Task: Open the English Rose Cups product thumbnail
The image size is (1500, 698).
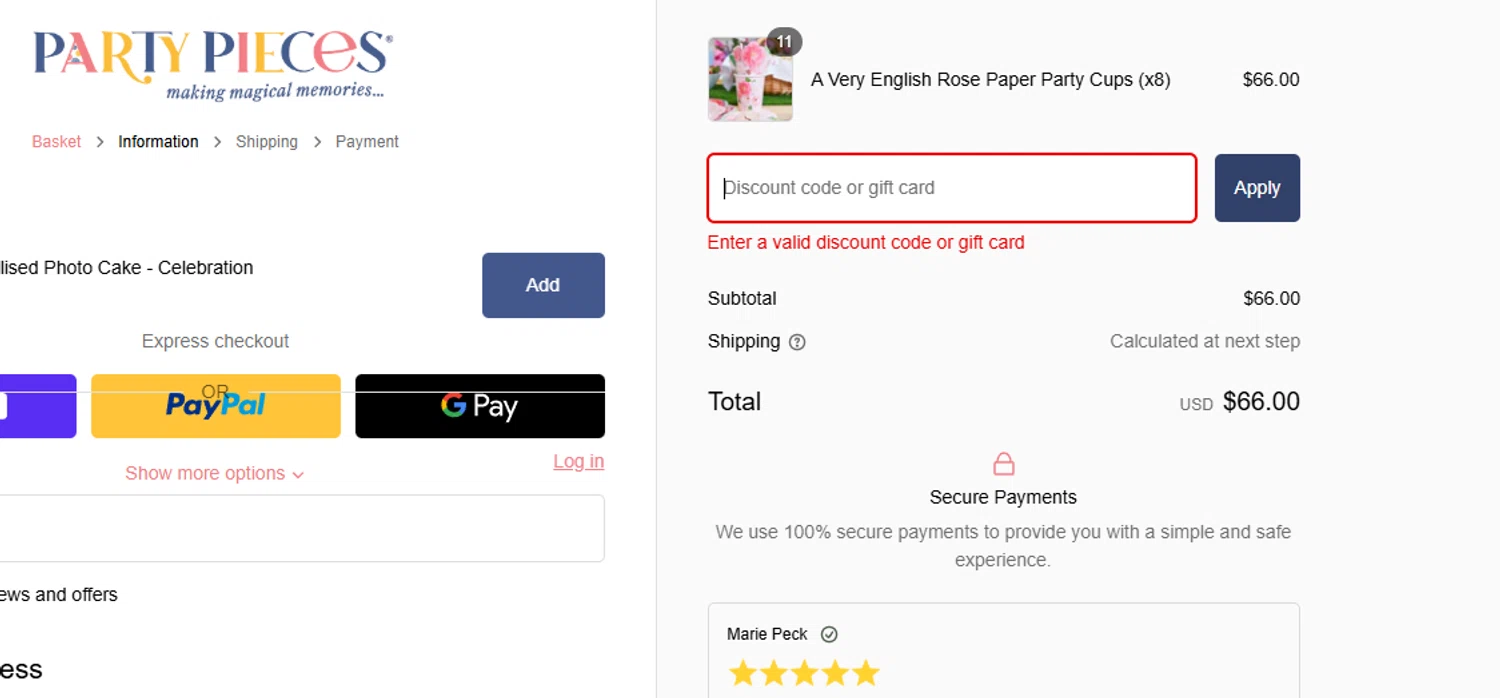Action: pos(750,80)
